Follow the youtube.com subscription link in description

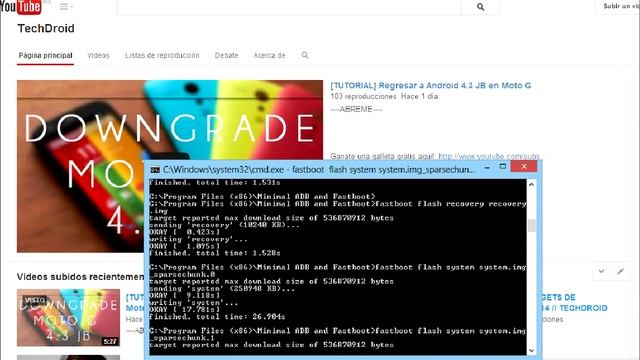(489, 156)
